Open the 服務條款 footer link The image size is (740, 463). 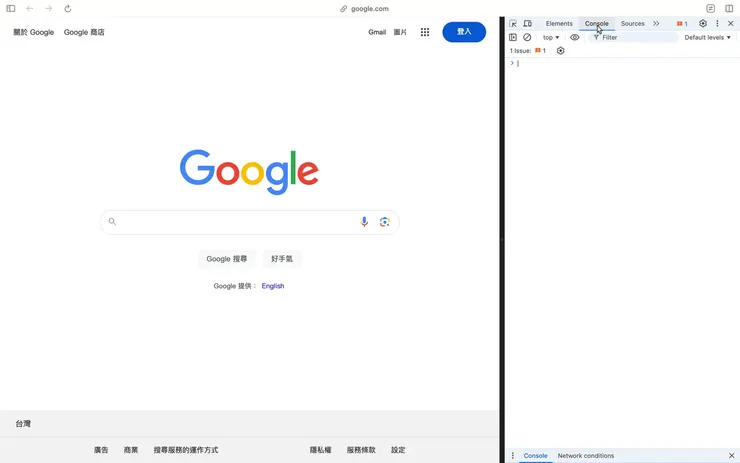click(x=361, y=450)
